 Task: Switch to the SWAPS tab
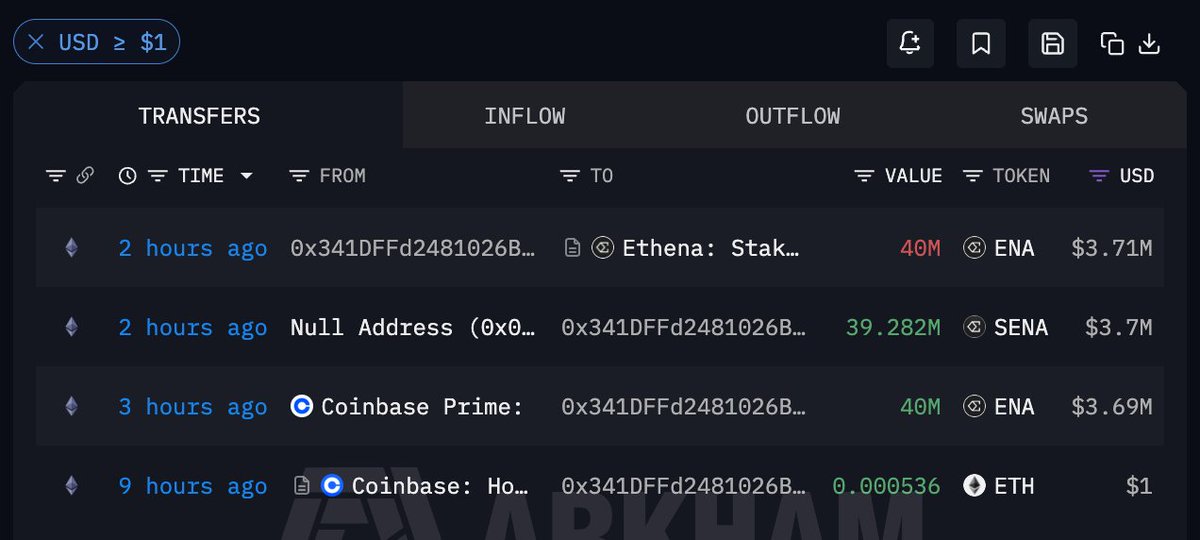point(1054,116)
